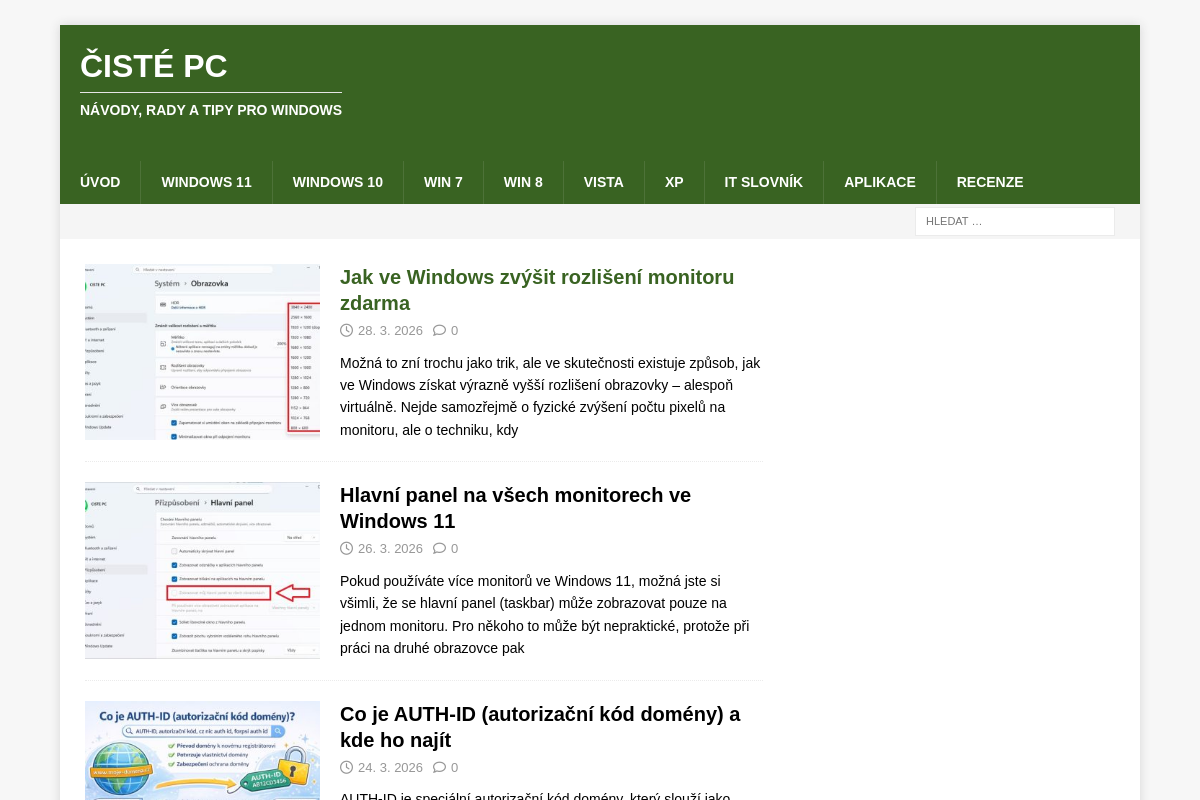Navigate to ÚVOD
The image size is (1200, 800).
100,182
